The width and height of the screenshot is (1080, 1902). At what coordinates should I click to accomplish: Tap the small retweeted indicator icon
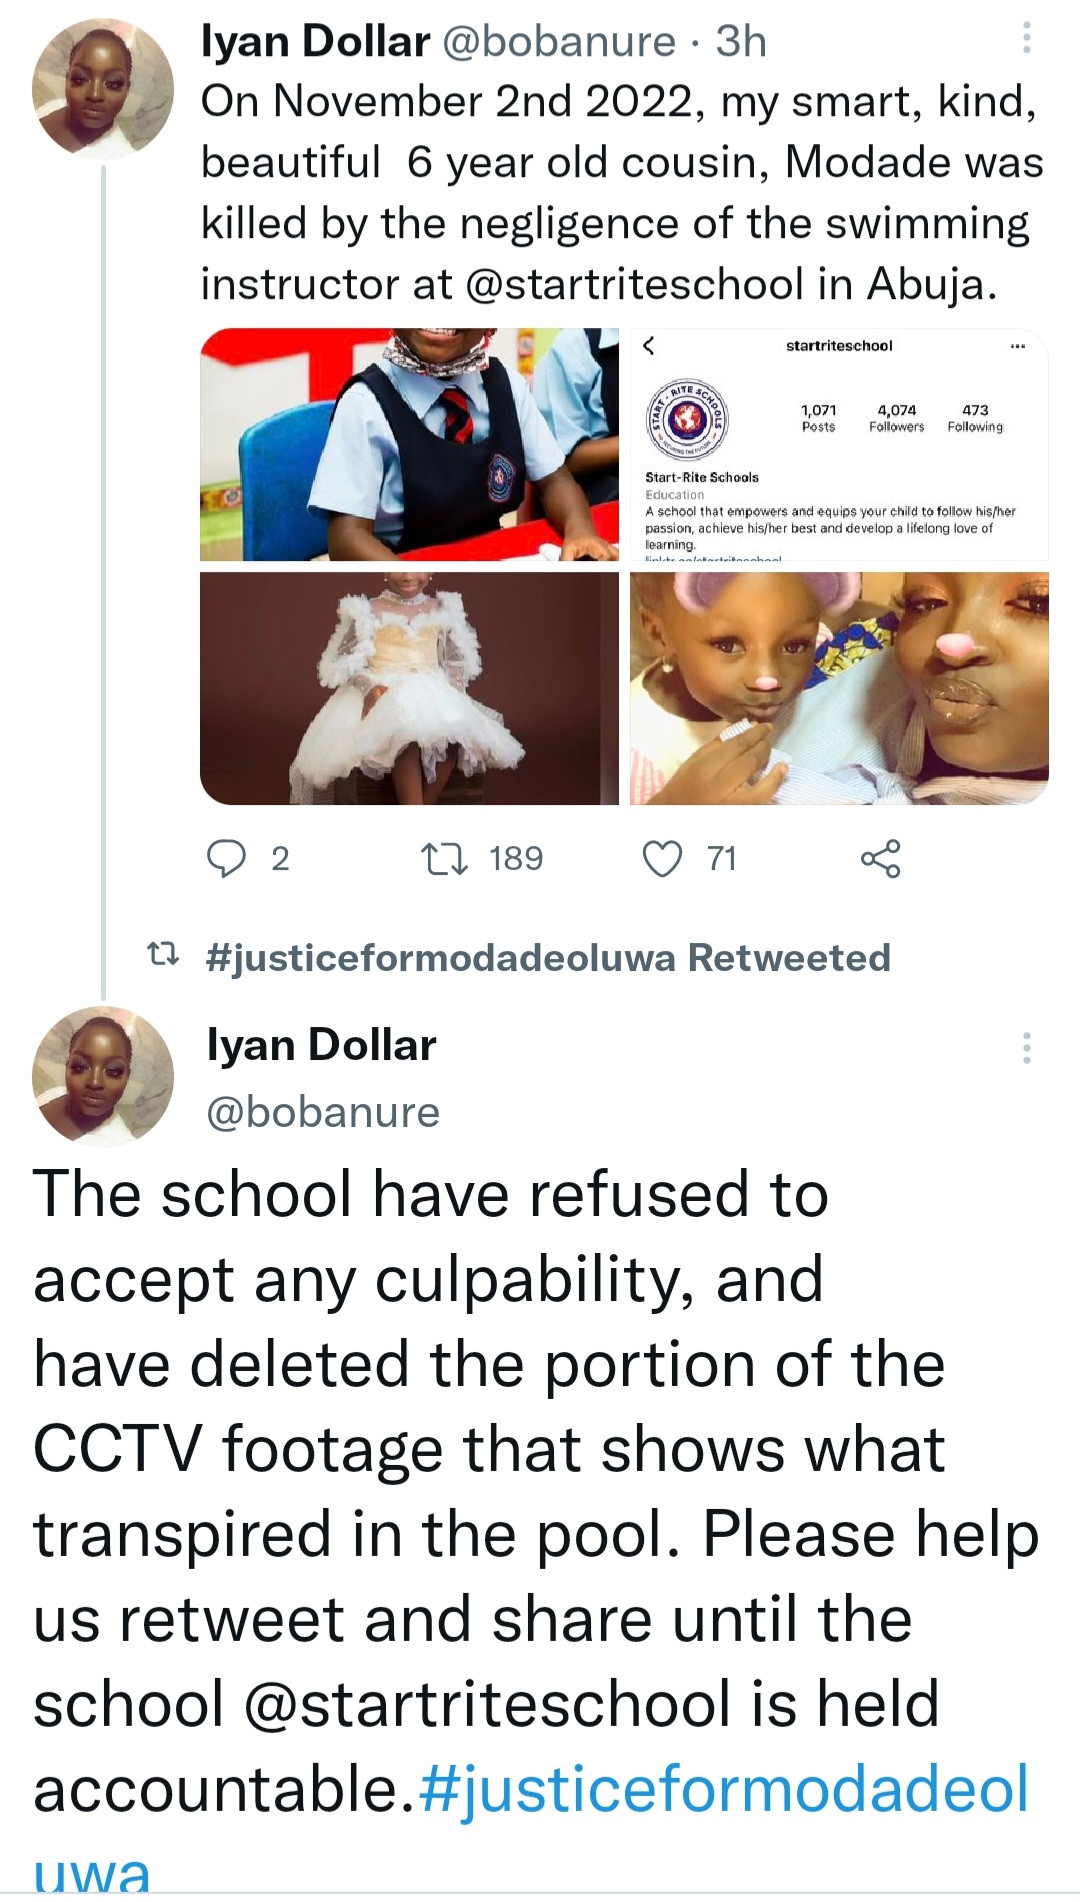pos(163,955)
